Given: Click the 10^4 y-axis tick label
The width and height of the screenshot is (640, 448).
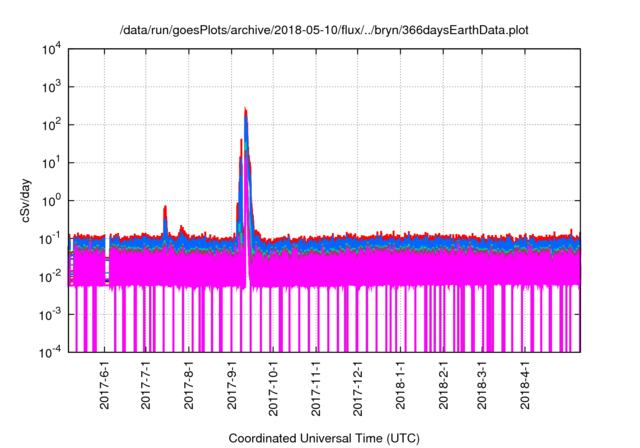Looking at the screenshot, I should click(x=51, y=49).
